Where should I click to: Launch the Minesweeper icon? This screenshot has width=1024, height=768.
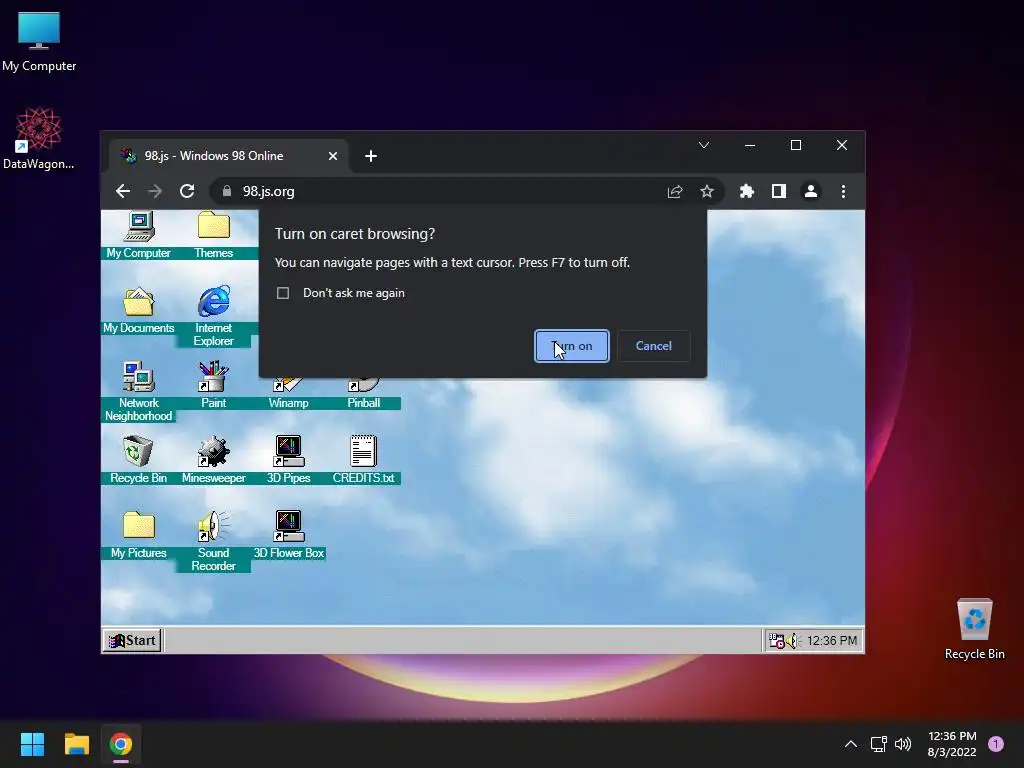214,452
